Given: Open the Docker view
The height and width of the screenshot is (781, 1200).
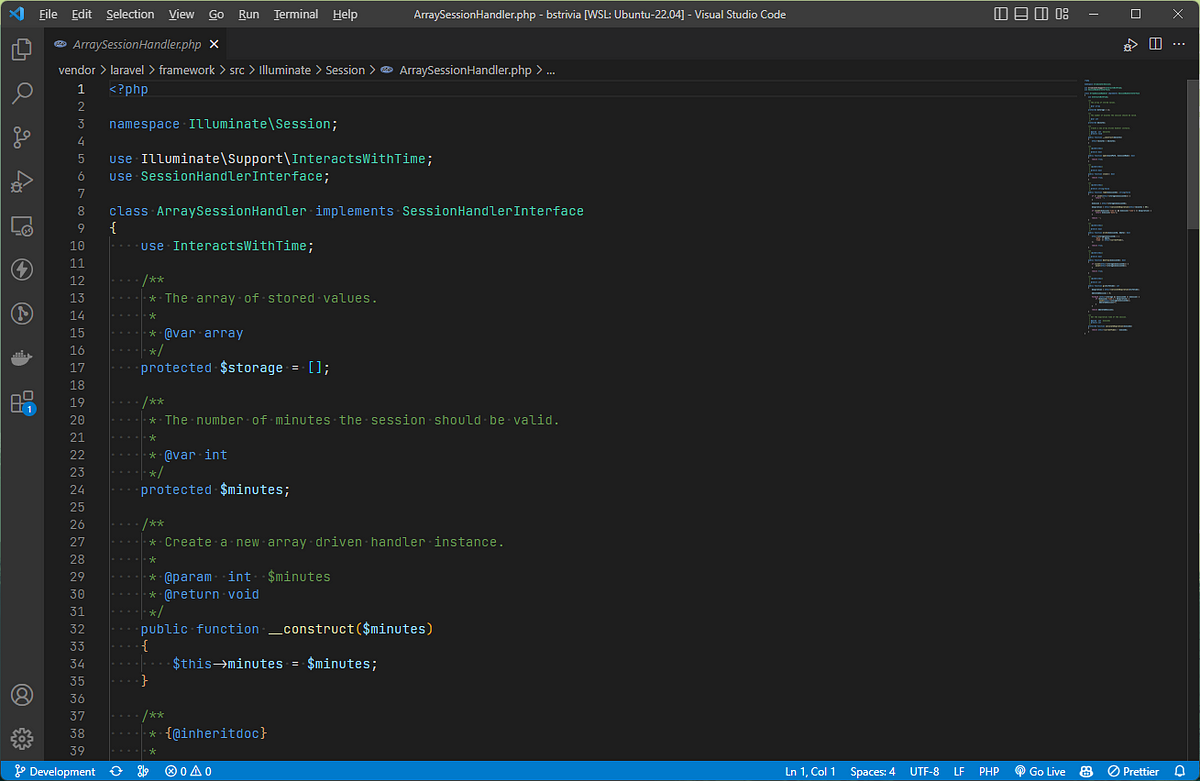Looking at the screenshot, I should click(x=22, y=357).
